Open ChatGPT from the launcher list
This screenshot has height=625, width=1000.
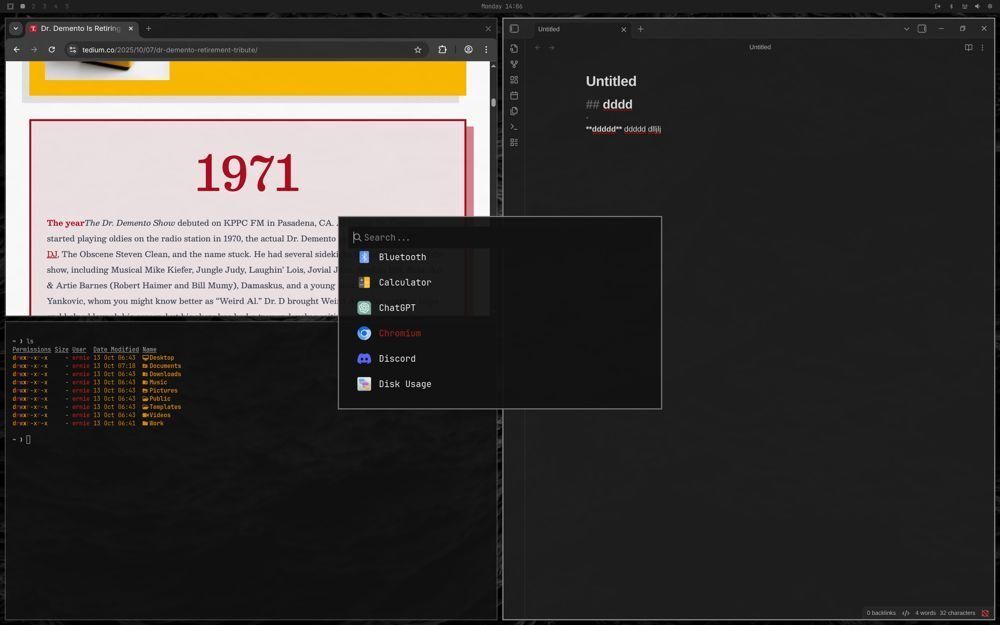click(396, 308)
